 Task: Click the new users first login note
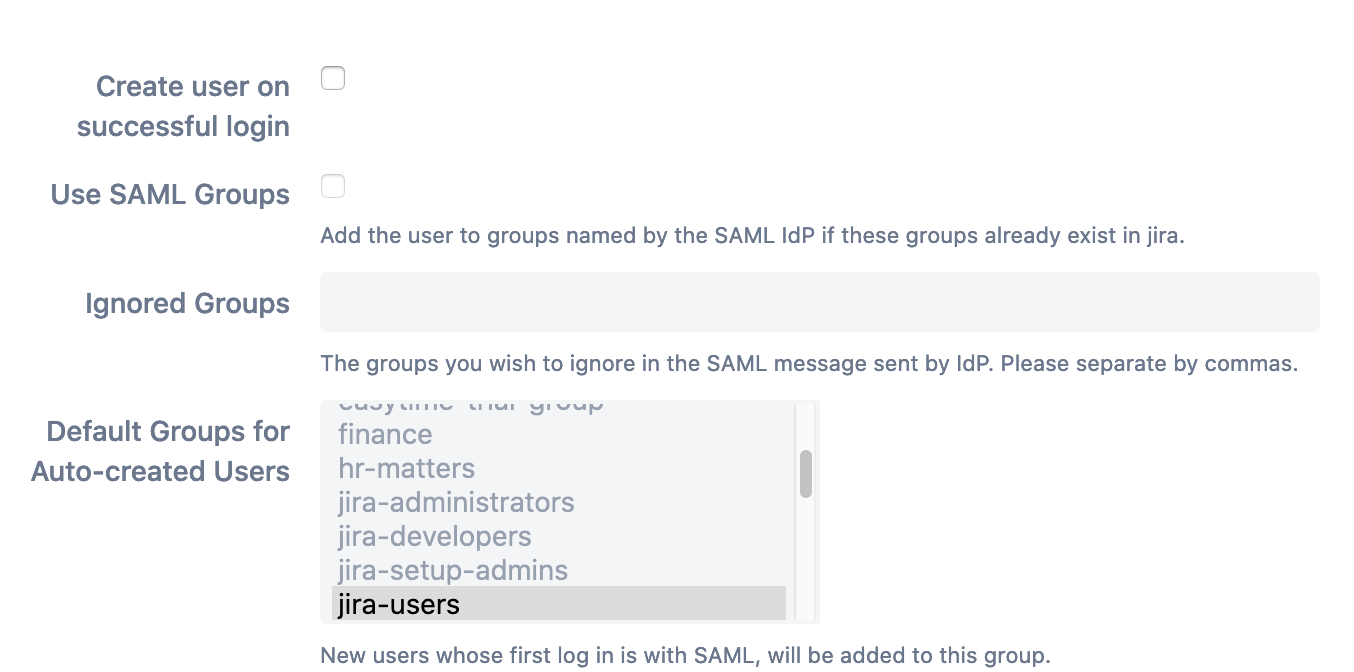coord(685,656)
